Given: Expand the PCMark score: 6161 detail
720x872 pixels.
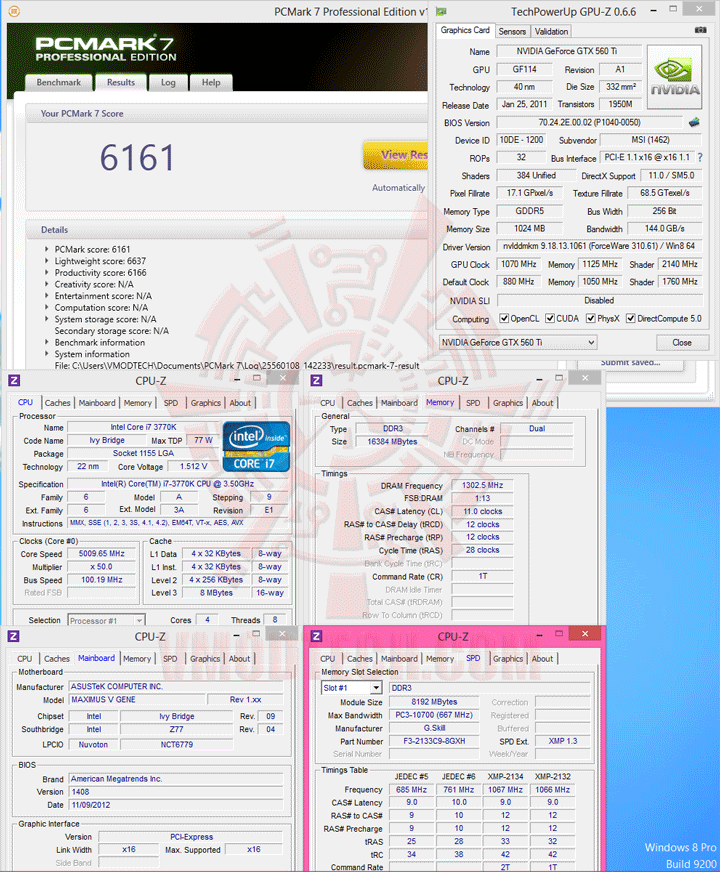Looking at the screenshot, I should 47,249.
